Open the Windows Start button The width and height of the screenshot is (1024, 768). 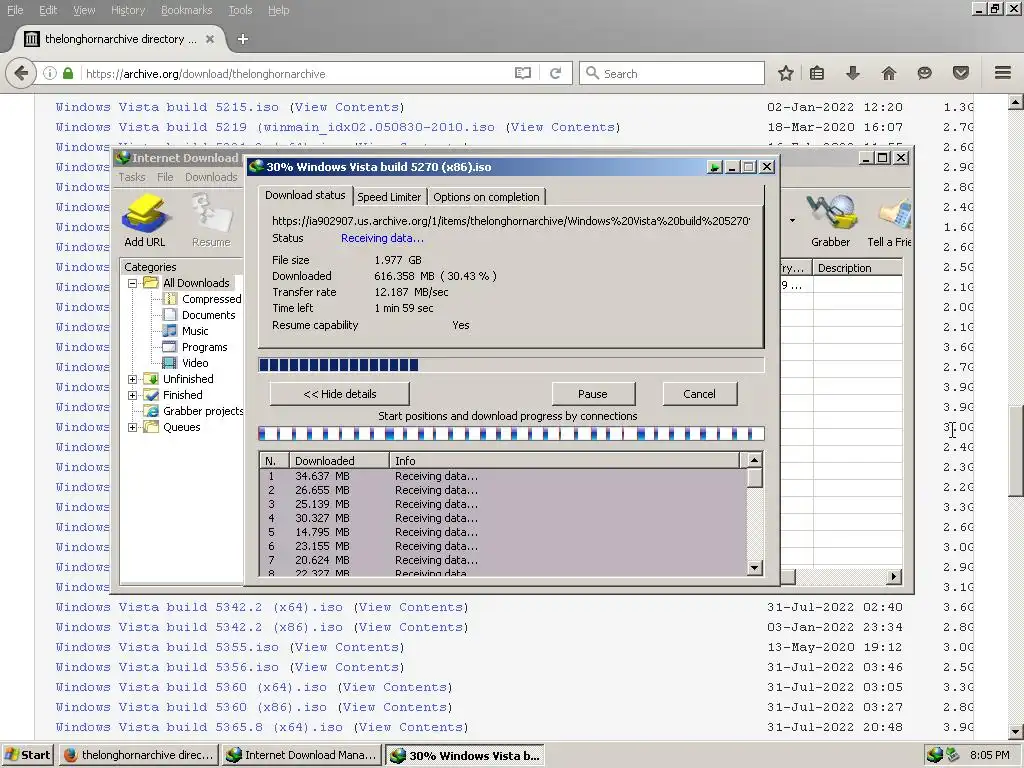[28, 755]
